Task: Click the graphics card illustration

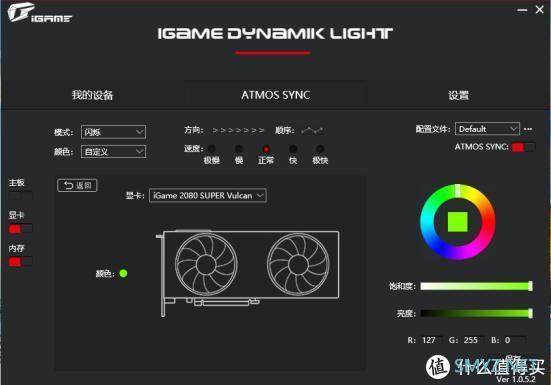Action: coord(248,273)
